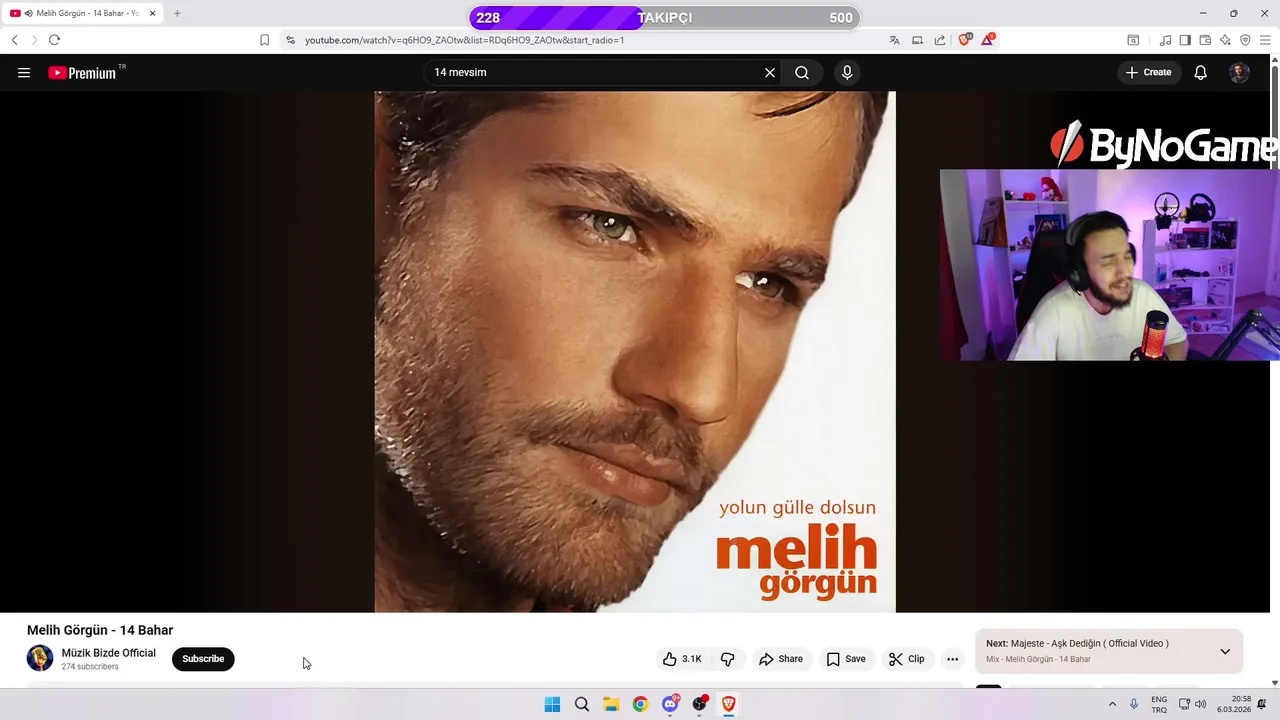Open a new browser tab
The image size is (1280, 720).
177,13
